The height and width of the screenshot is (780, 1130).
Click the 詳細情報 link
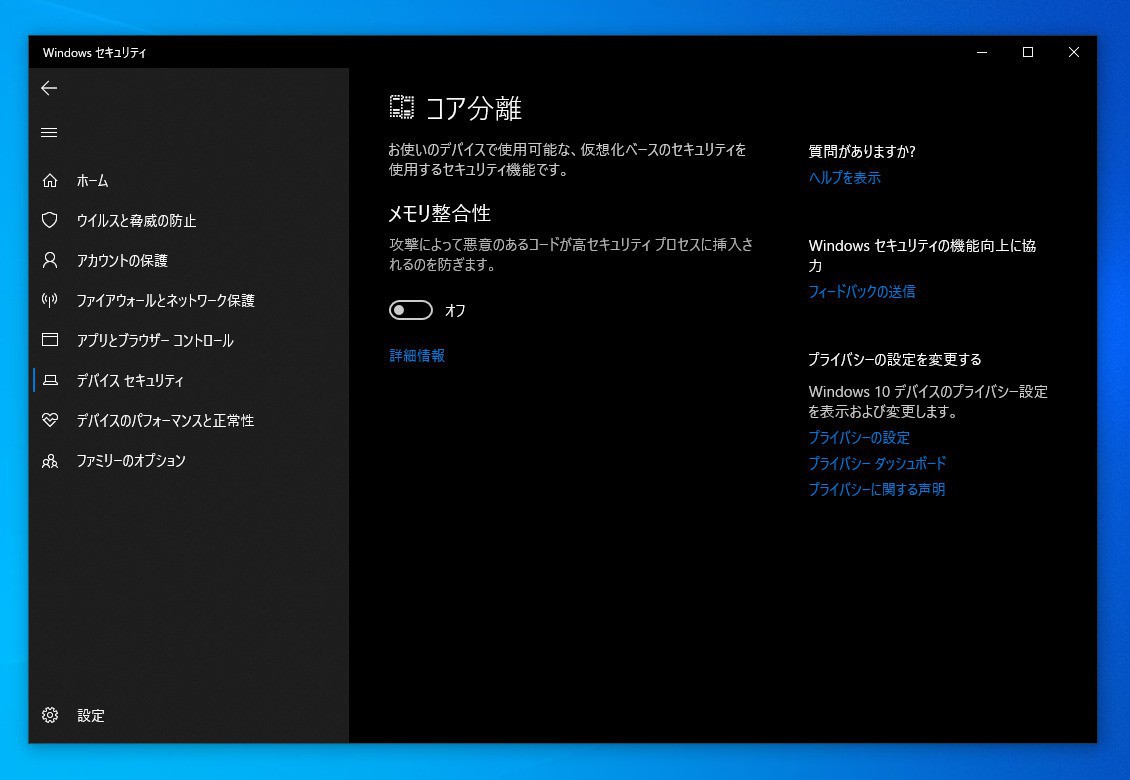[x=417, y=355]
